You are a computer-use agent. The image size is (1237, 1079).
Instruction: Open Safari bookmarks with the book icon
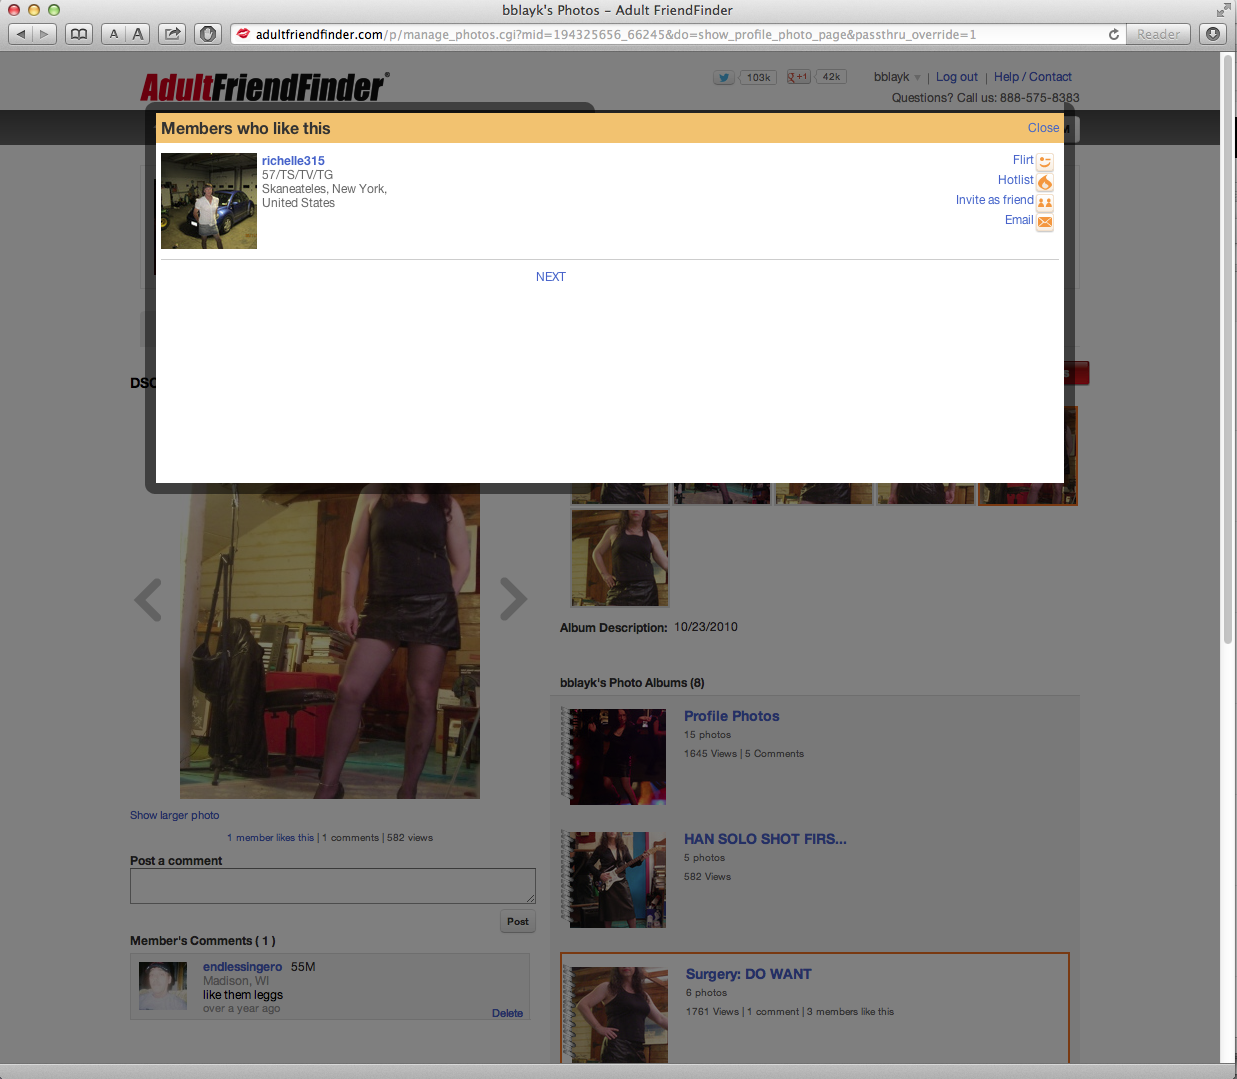78,33
